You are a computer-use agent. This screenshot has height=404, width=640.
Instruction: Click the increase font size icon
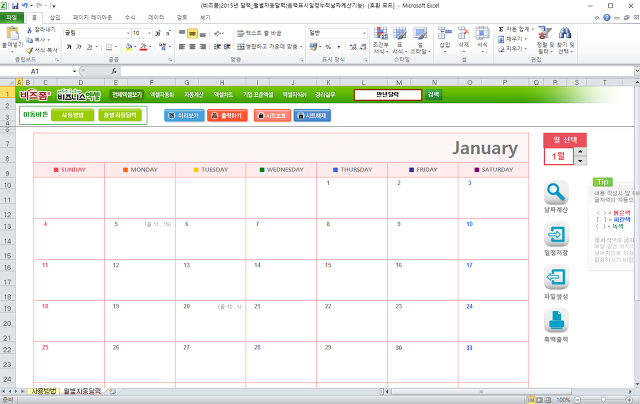158,33
